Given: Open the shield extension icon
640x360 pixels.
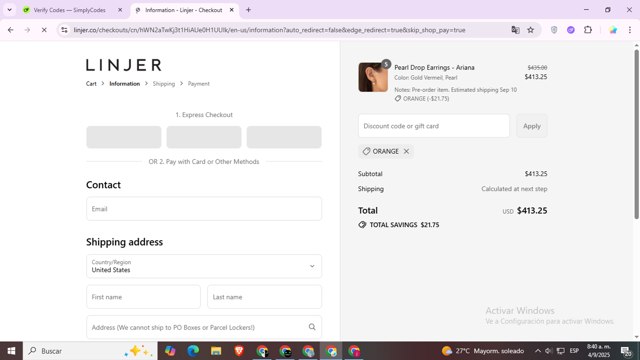Looking at the screenshot, I should point(554,30).
